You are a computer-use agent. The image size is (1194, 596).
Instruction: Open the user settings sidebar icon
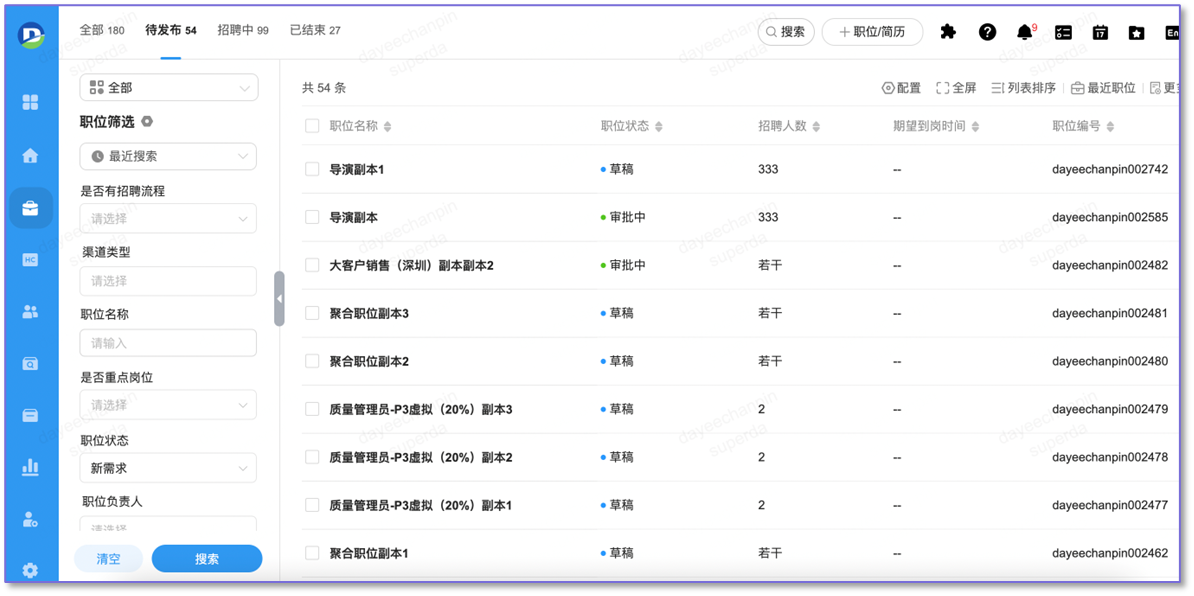pyautogui.click(x=30, y=519)
